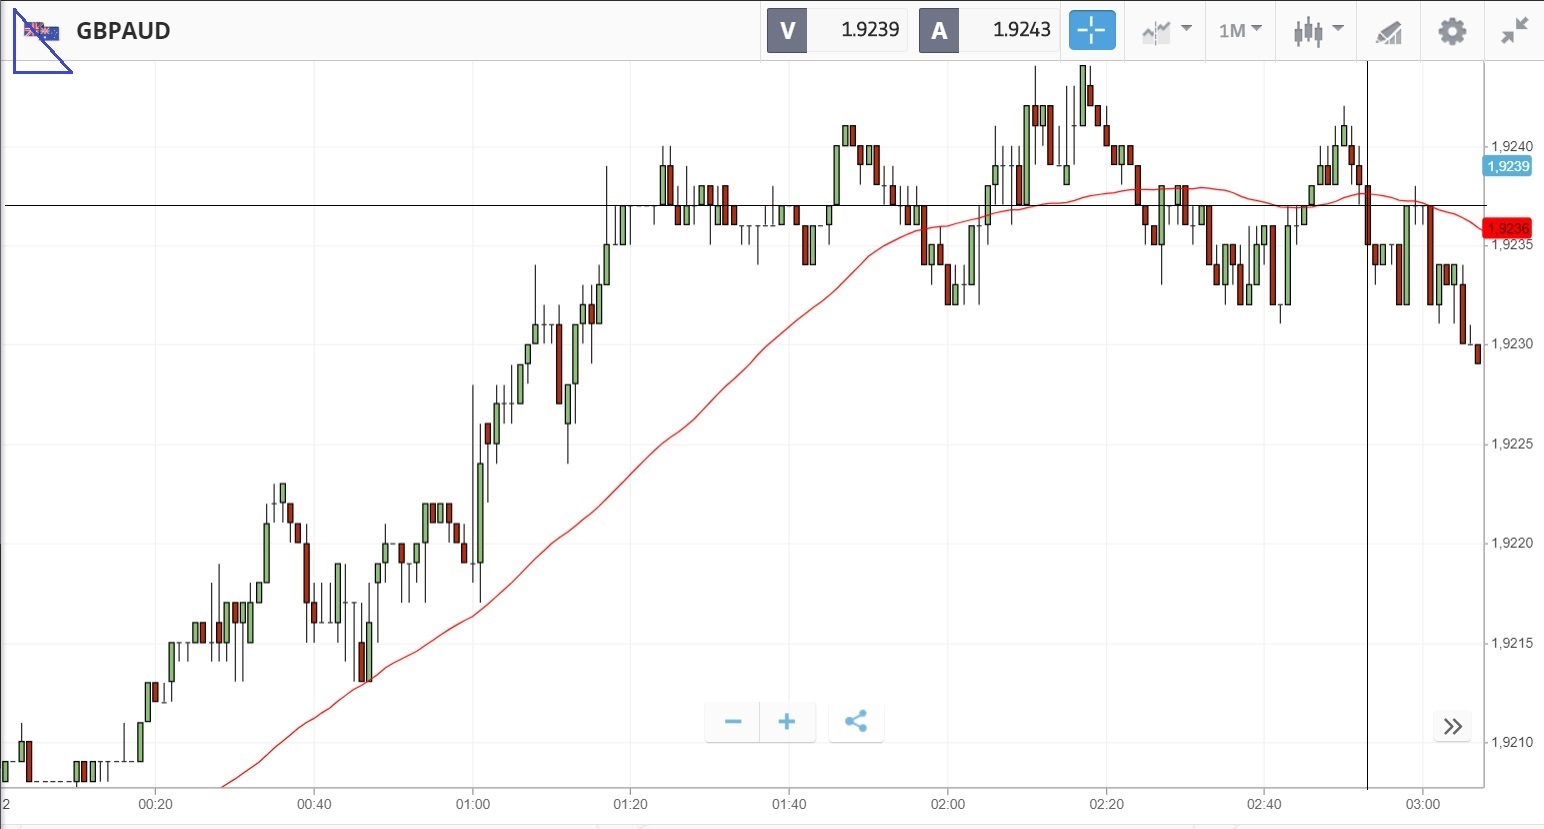Click the V sell button
The width and height of the screenshot is (1544, 829).
tap(787, 31)
